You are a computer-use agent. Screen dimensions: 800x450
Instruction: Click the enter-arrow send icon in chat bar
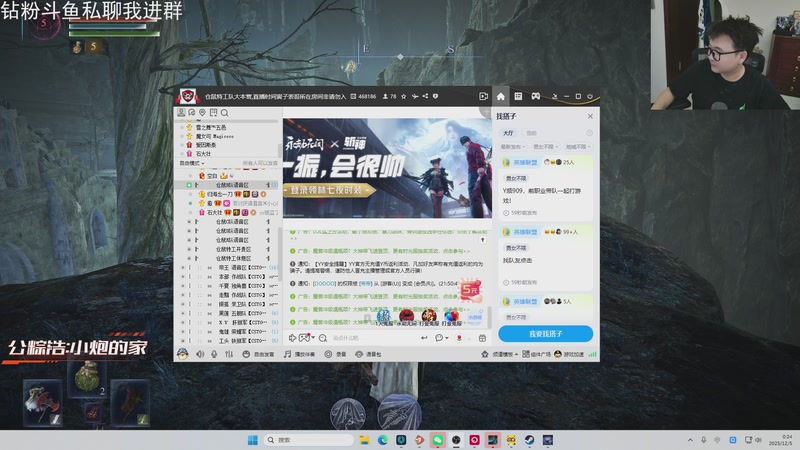(x=424, y=338)
